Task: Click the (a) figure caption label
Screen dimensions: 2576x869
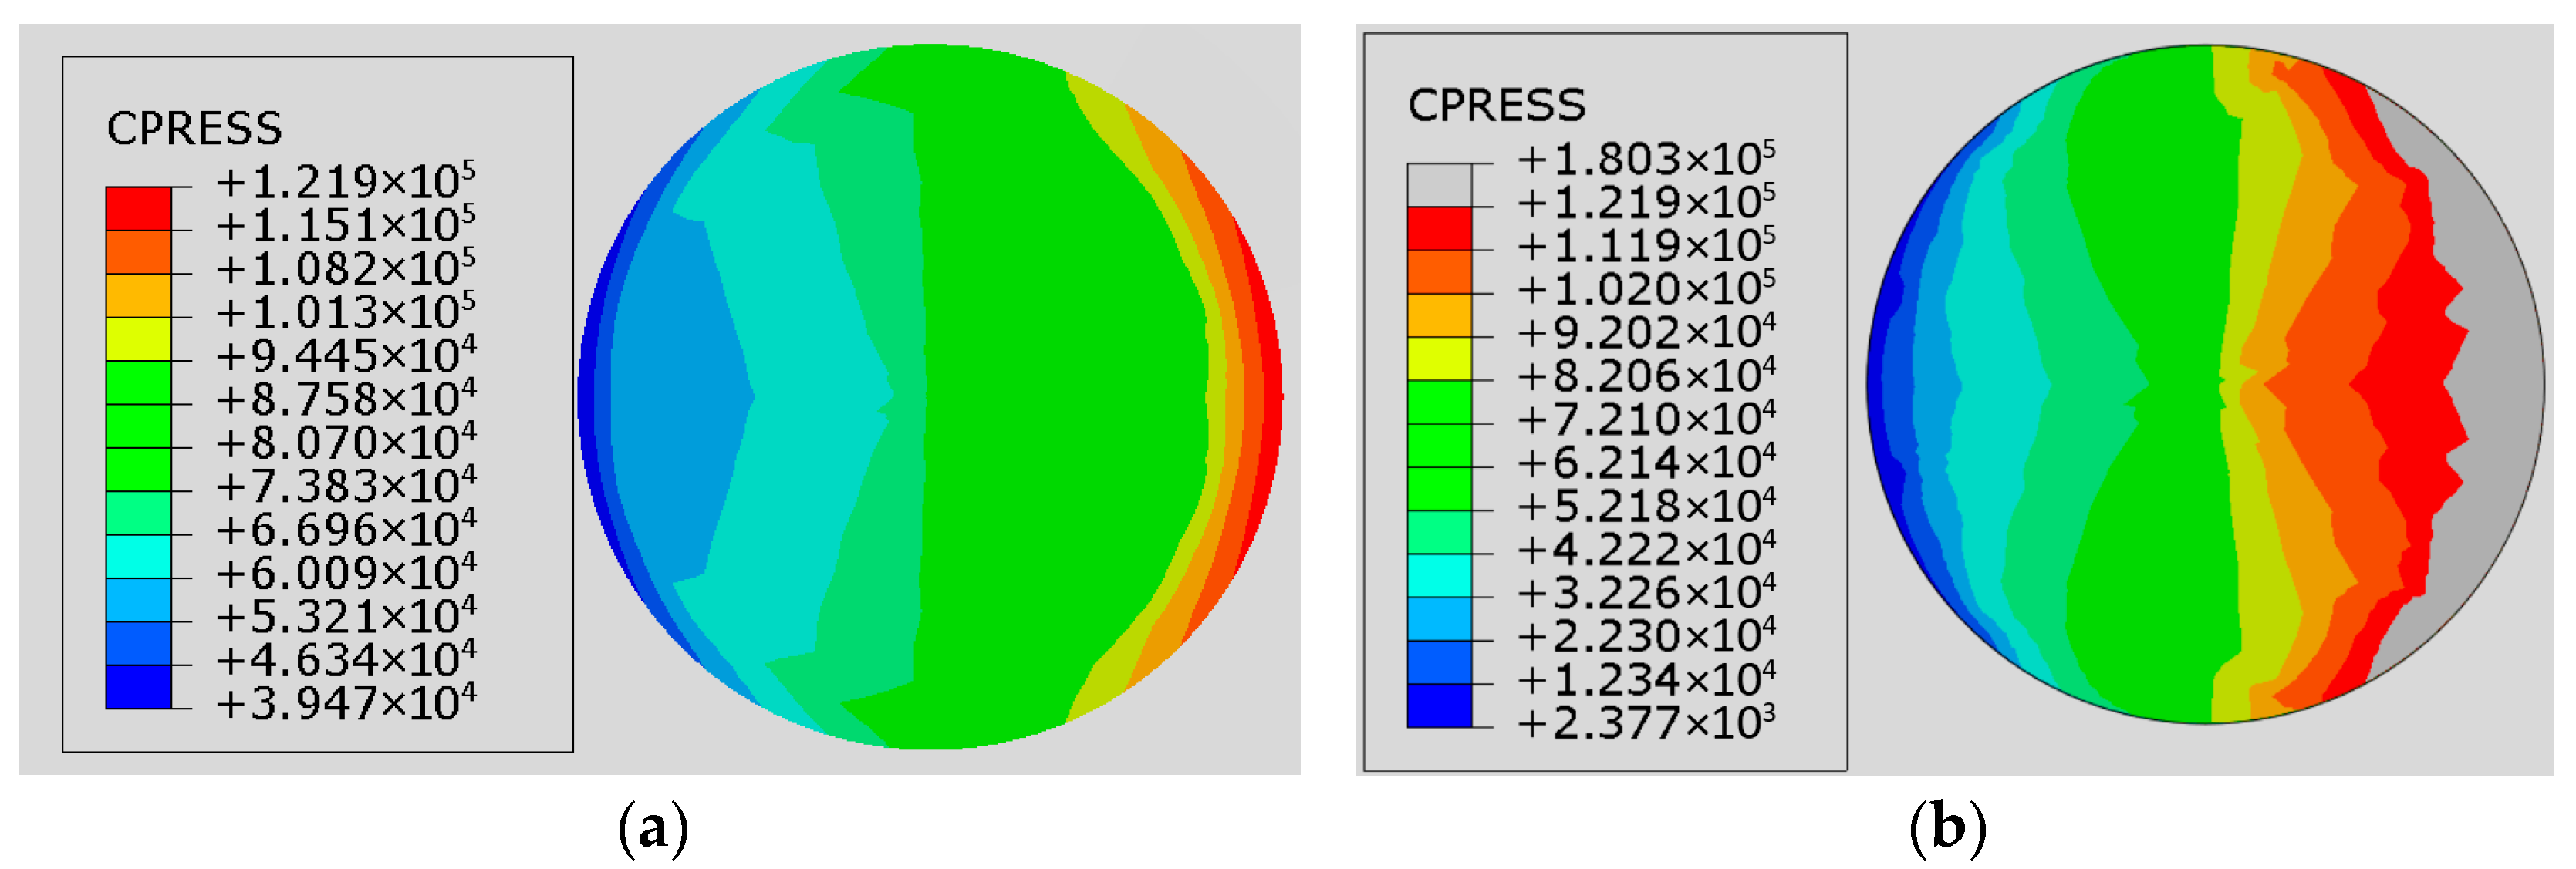Action: pos(653,829)
